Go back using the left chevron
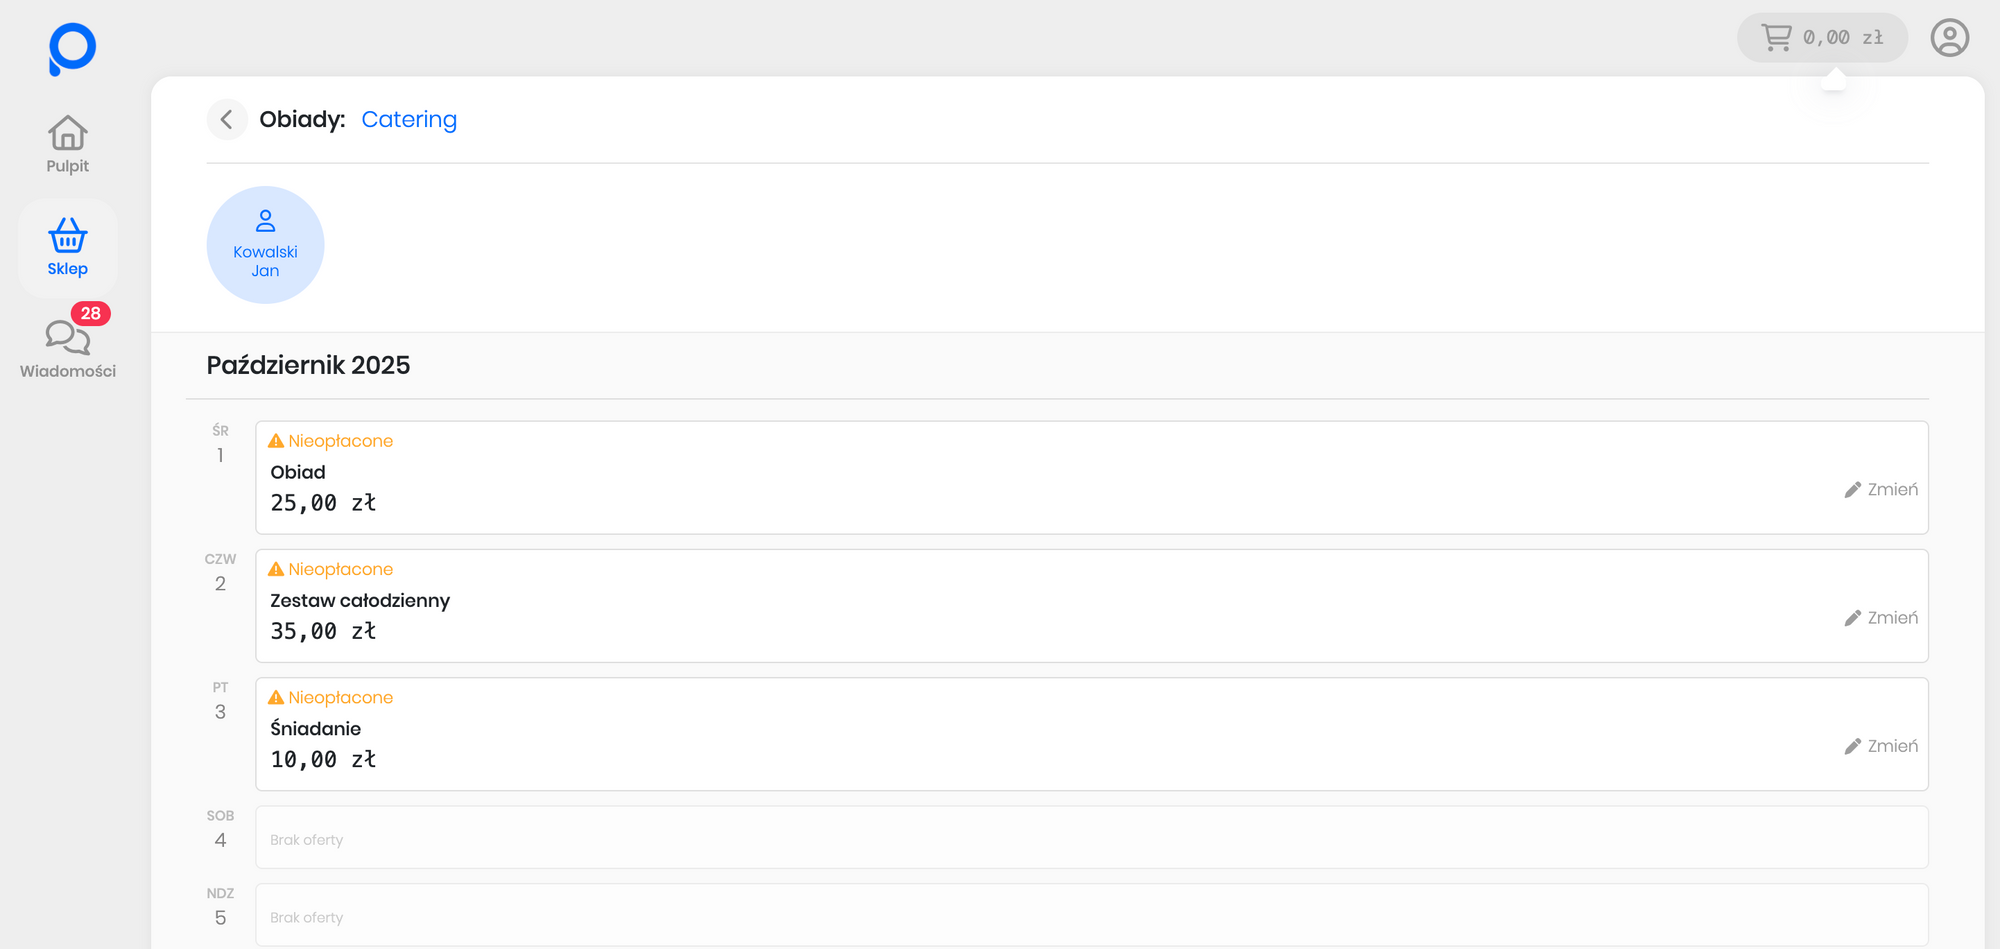The height and width of the screenshot is (949, 2000). coord(227,120)
